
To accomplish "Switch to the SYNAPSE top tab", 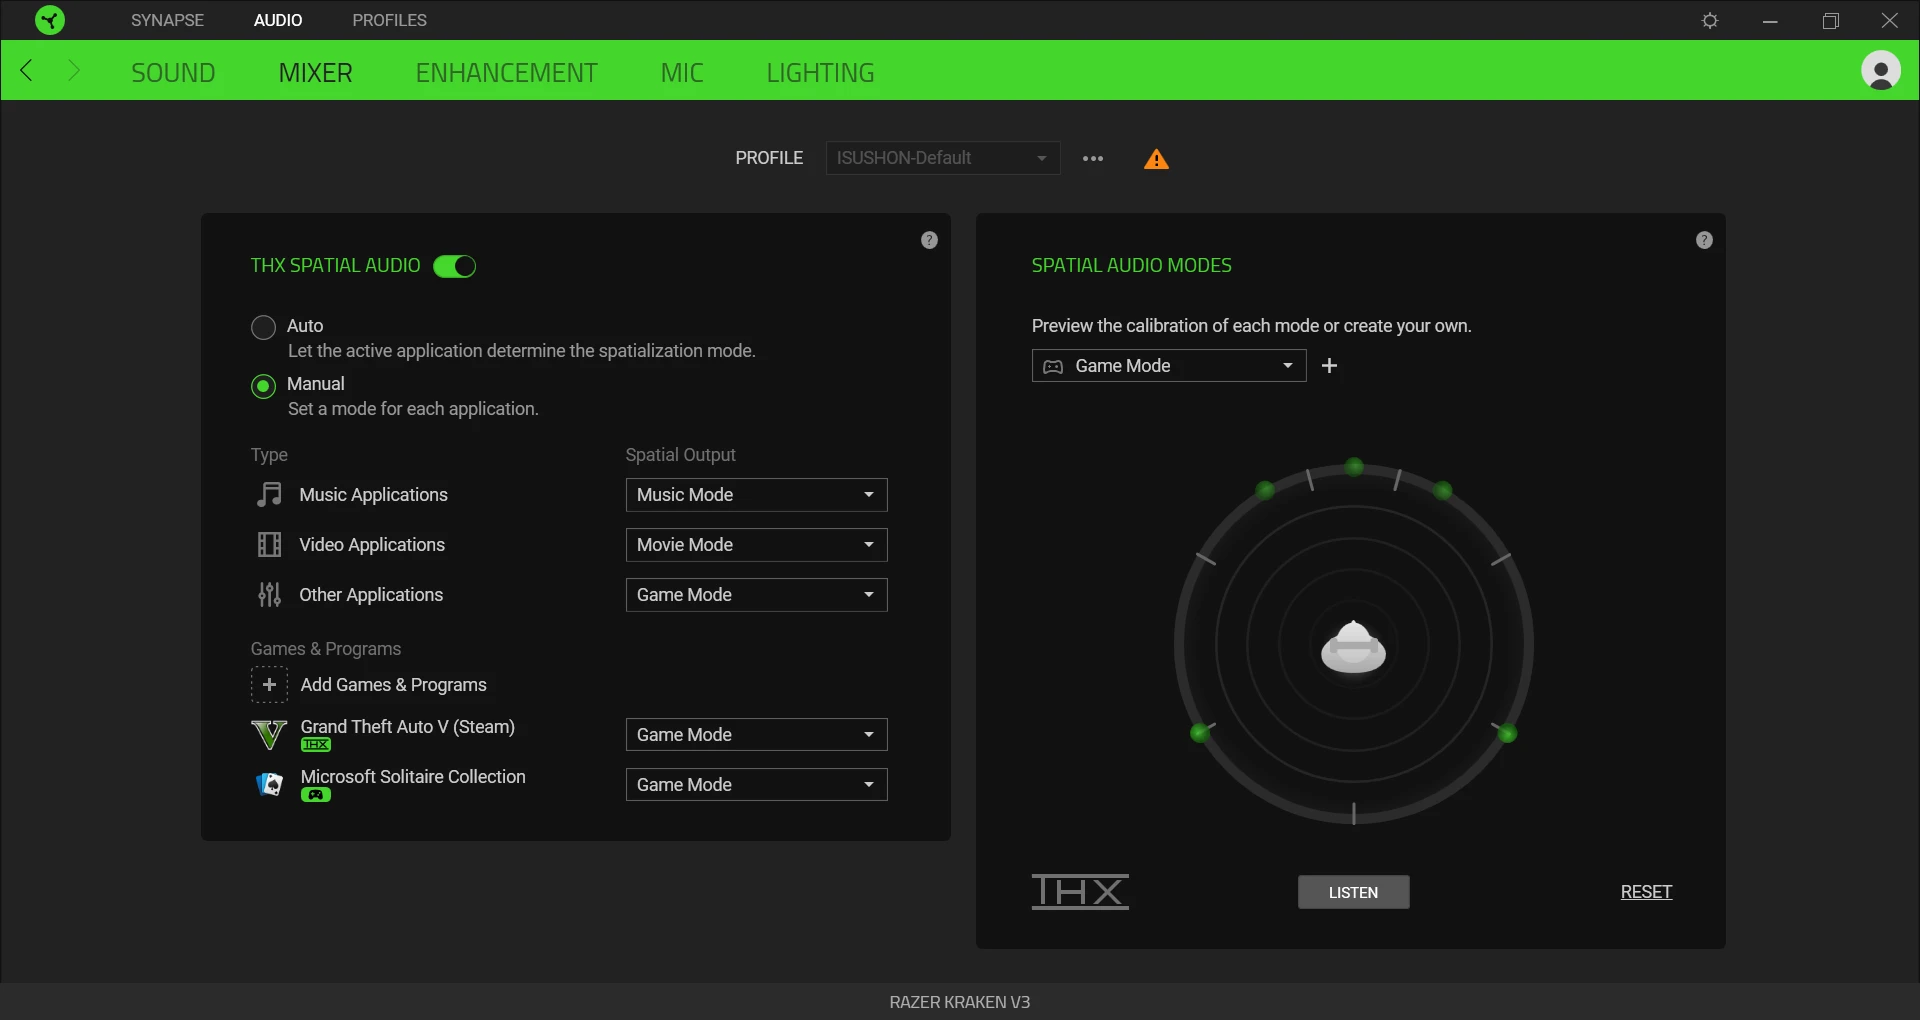I will pos(167,20).
